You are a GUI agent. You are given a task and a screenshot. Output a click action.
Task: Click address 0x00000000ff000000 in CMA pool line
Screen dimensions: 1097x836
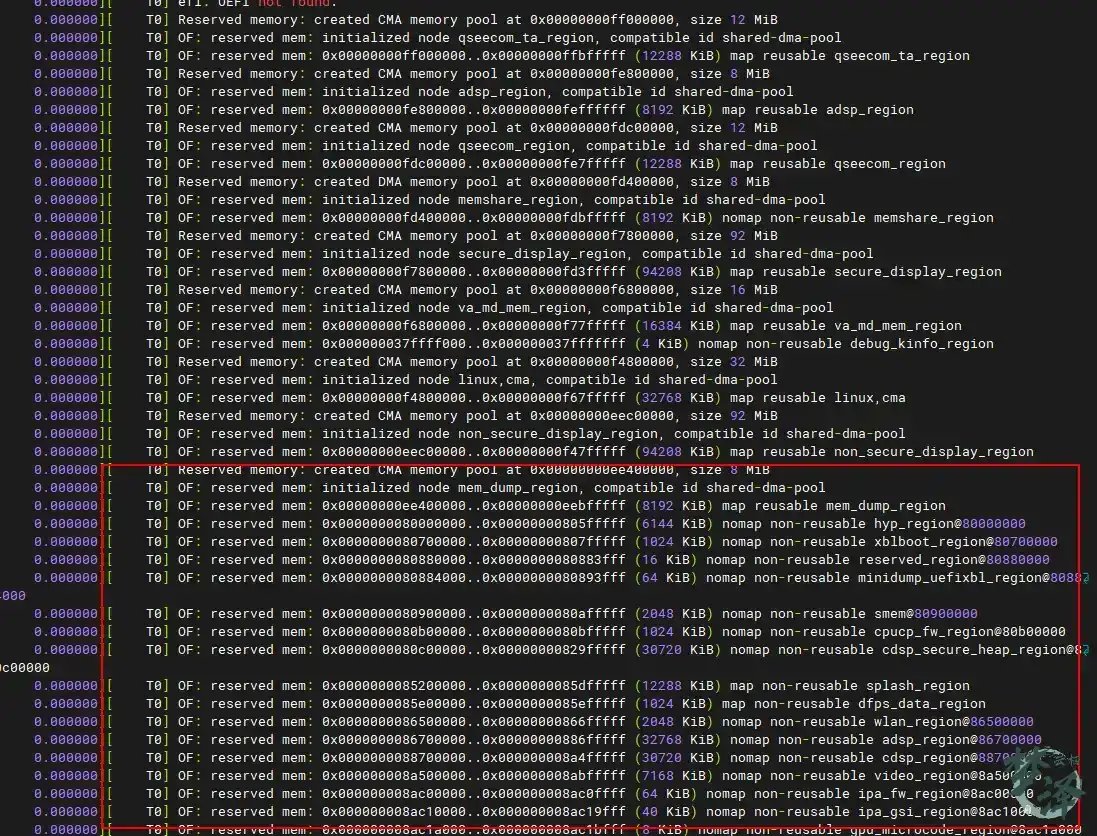[601, 20]
